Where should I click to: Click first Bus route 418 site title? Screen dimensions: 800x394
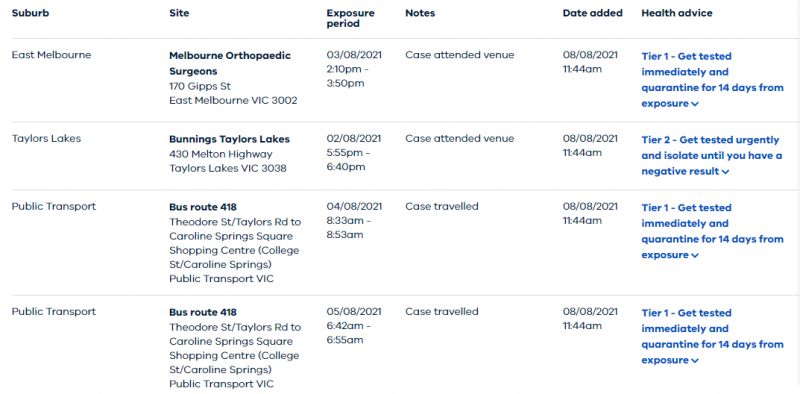click(x=203, y=207)
